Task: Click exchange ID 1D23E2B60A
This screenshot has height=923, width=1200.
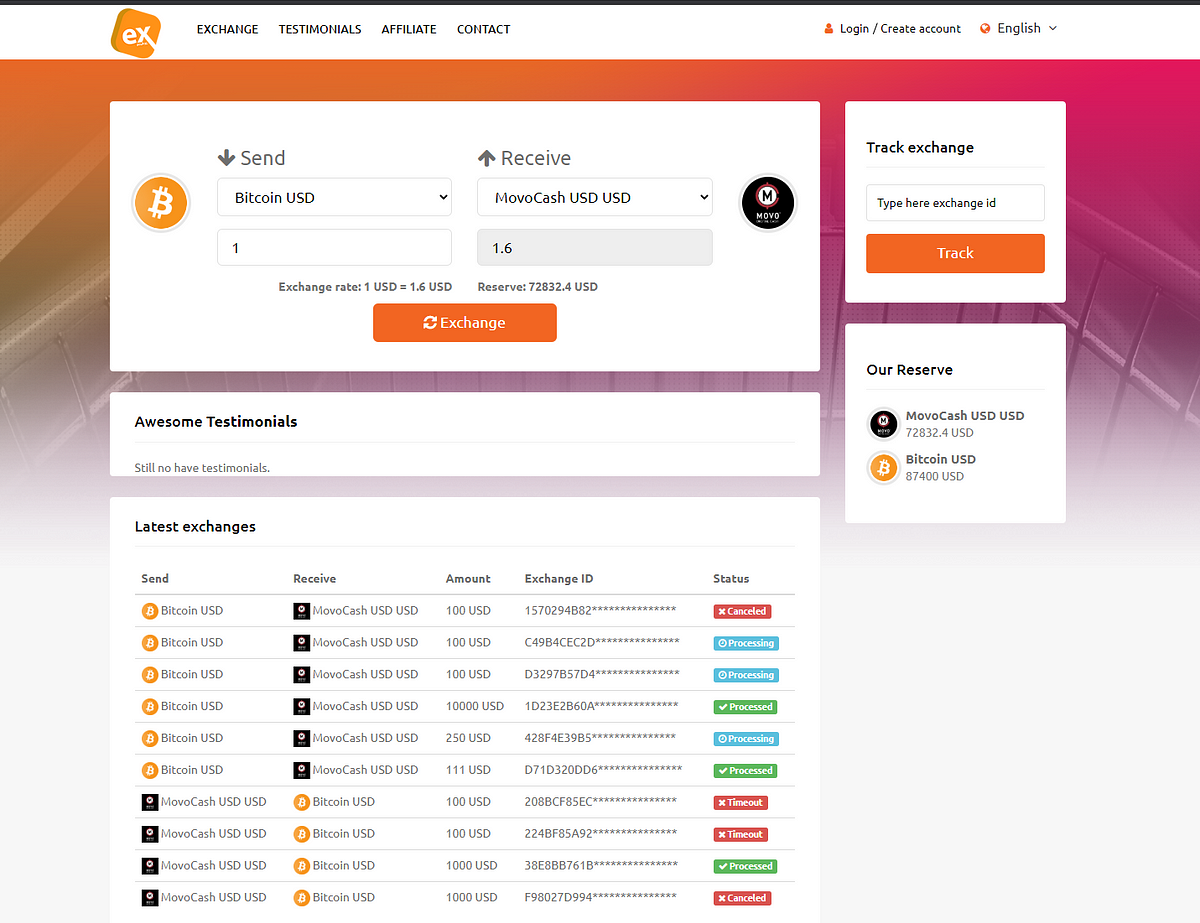Action: click(x=601, y=707)
